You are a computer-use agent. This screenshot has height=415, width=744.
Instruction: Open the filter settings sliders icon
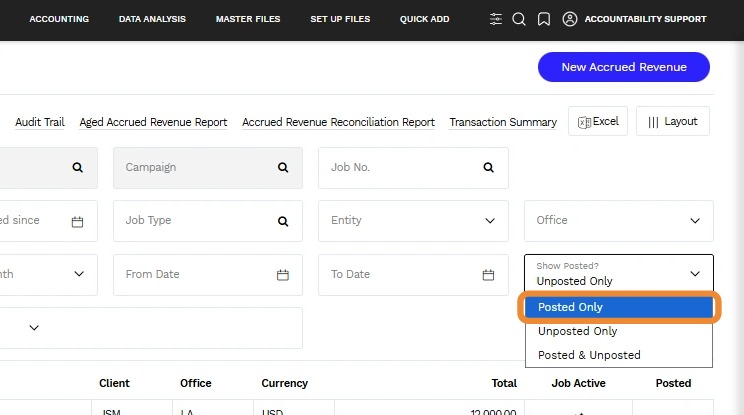coord(496,19)
